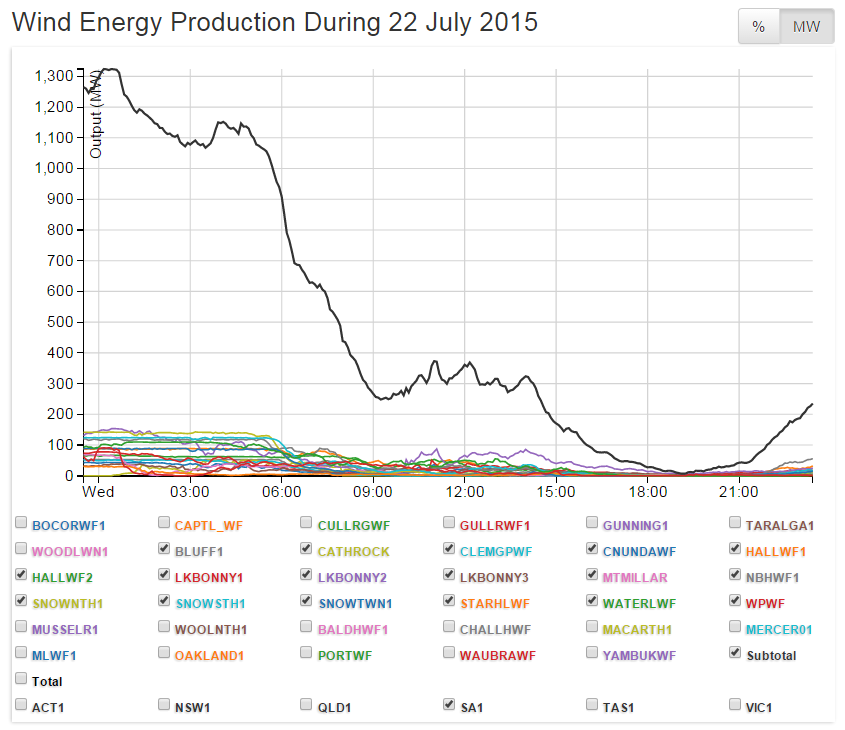Tick the VIC1 region checkbox
This screenshot has height=730, width=845.
[737, 705]
